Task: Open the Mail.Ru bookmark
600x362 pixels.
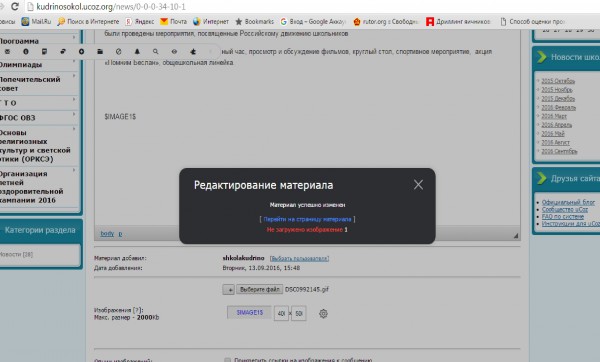Action: tap(36, 21)
